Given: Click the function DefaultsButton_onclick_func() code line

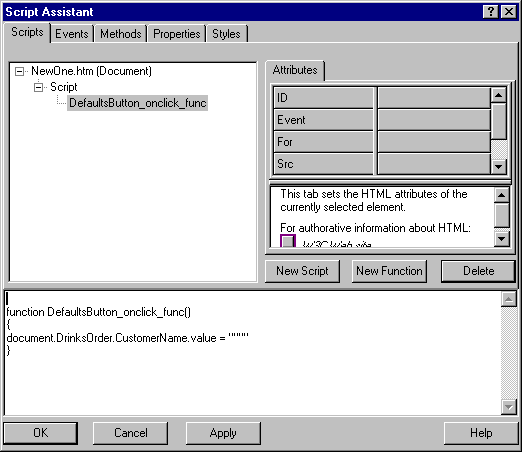Looking at the screenshot, I should click(99, 312).
